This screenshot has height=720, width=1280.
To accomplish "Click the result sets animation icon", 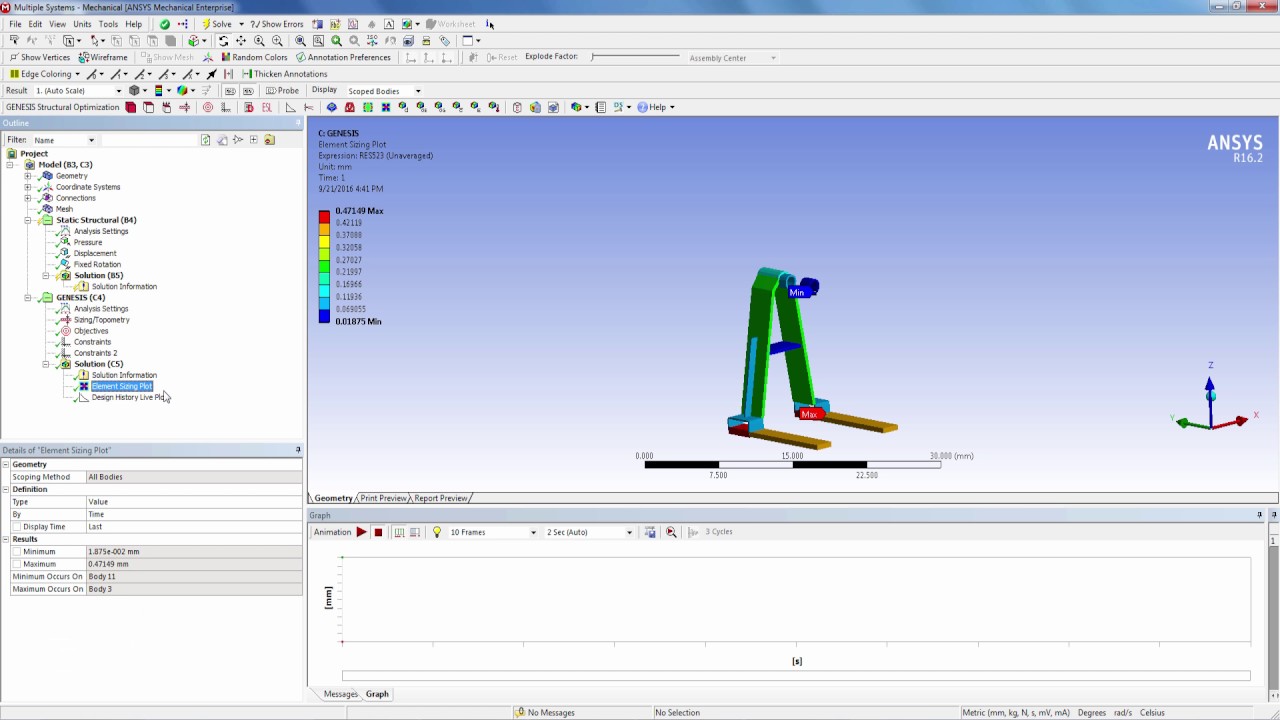I will (x=415, y=532).
